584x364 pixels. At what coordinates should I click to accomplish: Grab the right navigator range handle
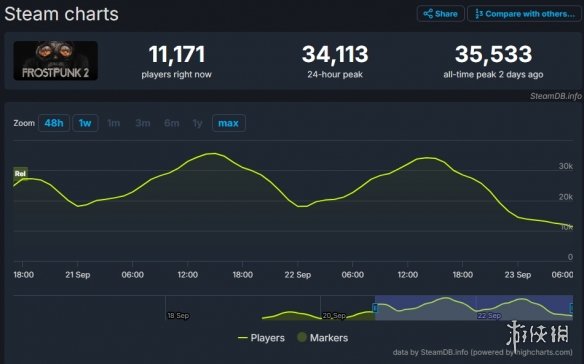(x=572, y=308)
